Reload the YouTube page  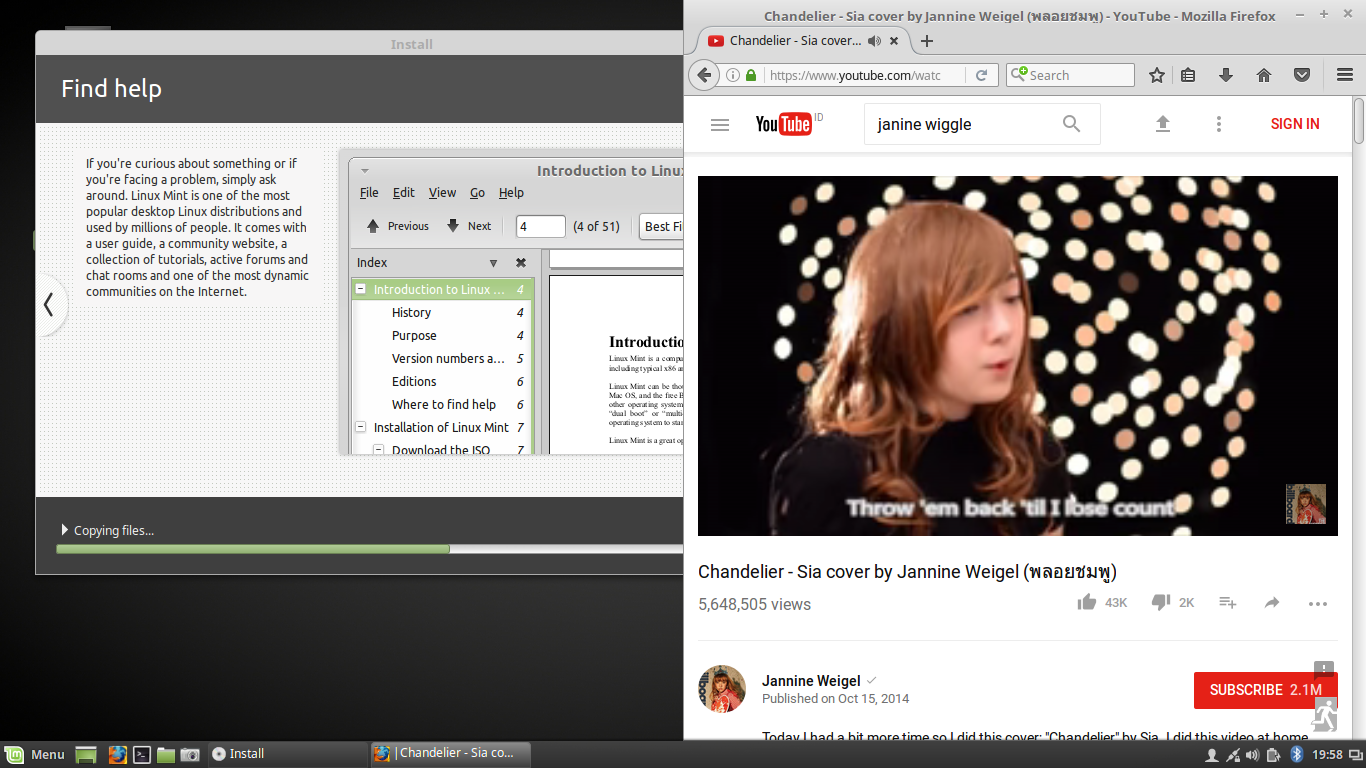pyautogui.click(x=982, y=75)
